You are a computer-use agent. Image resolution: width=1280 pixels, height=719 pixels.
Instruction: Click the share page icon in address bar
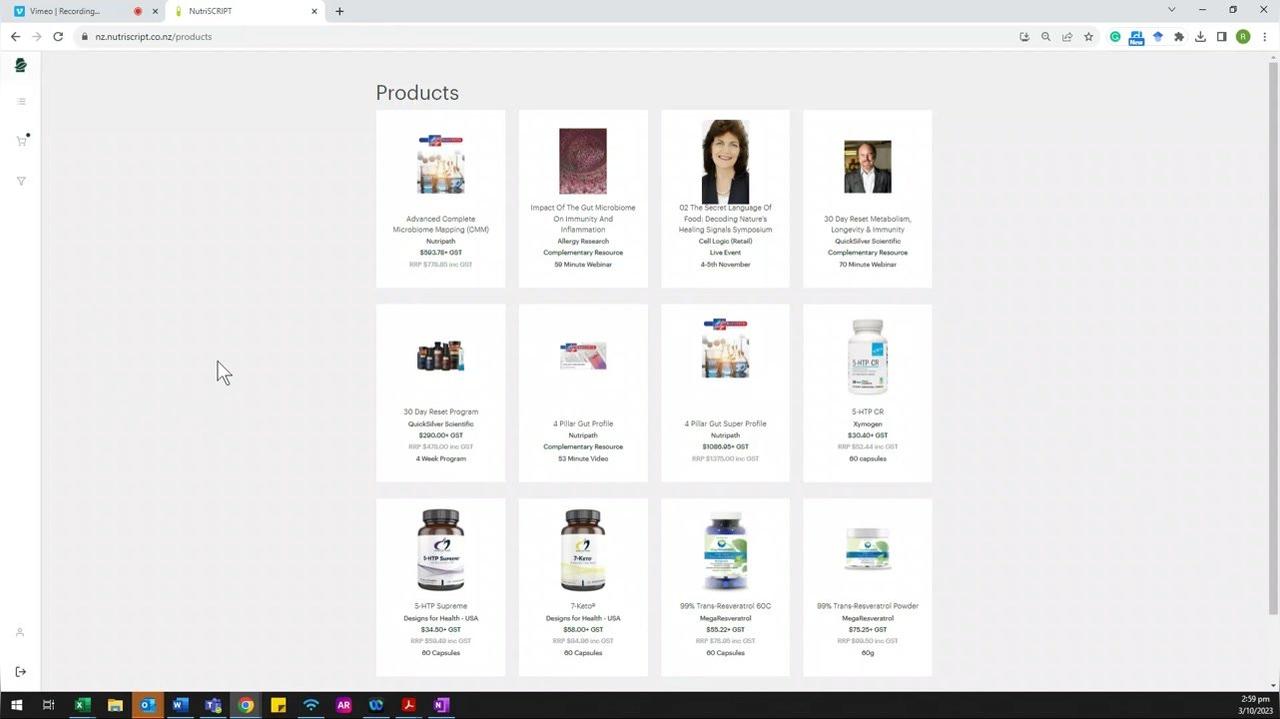(x=1067, y=37)
